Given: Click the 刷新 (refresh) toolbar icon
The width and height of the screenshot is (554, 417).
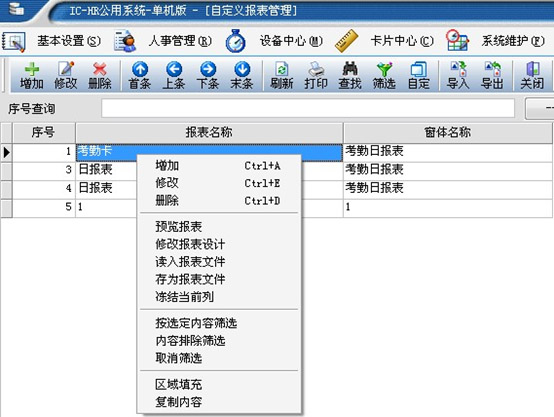Looking at the screenshot, I should 282,76.
